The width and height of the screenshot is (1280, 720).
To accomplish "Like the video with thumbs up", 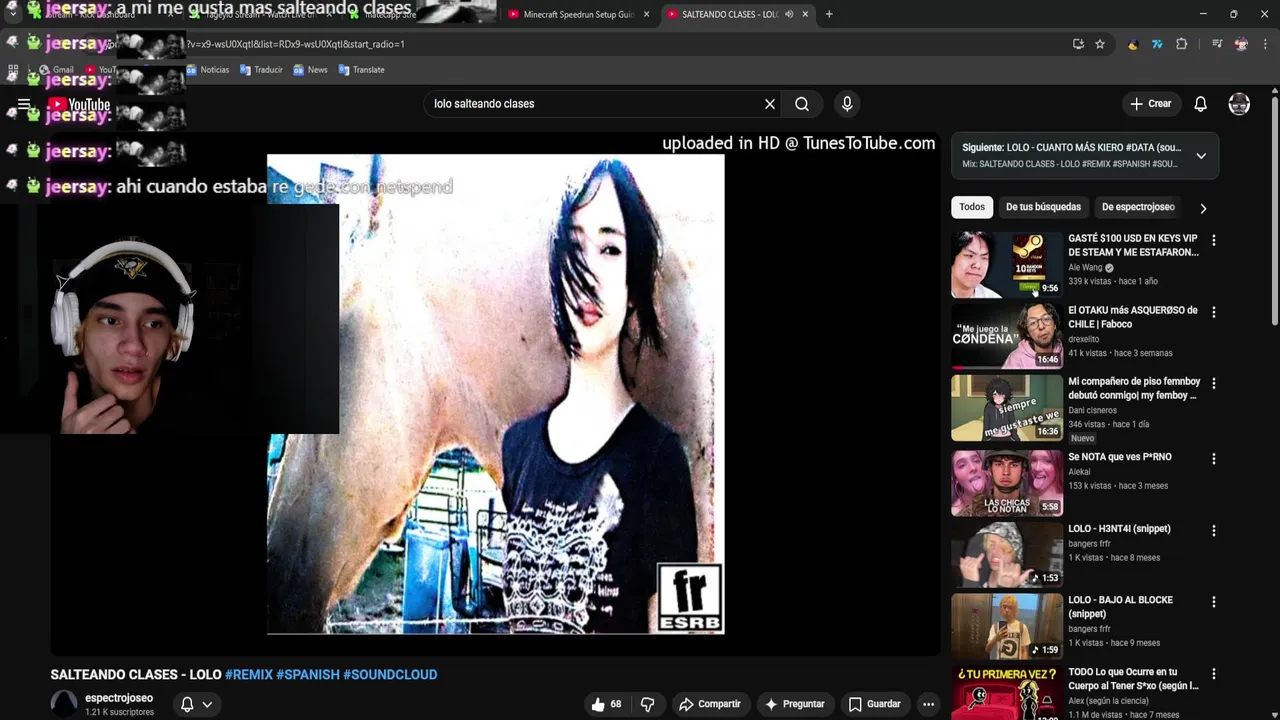I will [x=607, y=704].
